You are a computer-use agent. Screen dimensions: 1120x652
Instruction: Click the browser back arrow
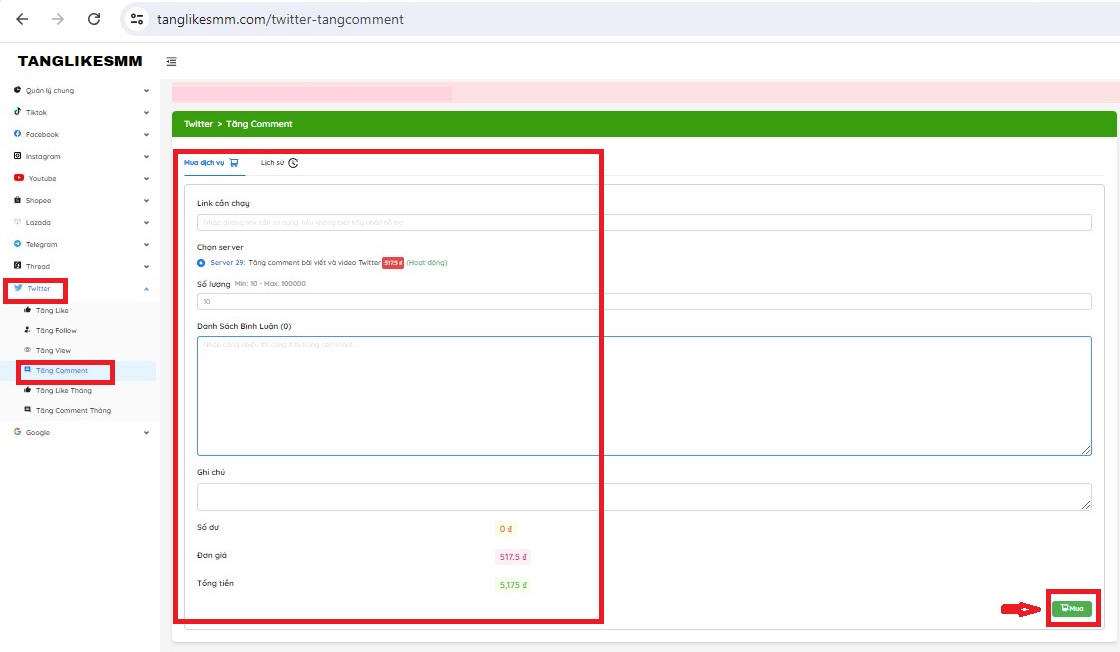pos(22,19)
